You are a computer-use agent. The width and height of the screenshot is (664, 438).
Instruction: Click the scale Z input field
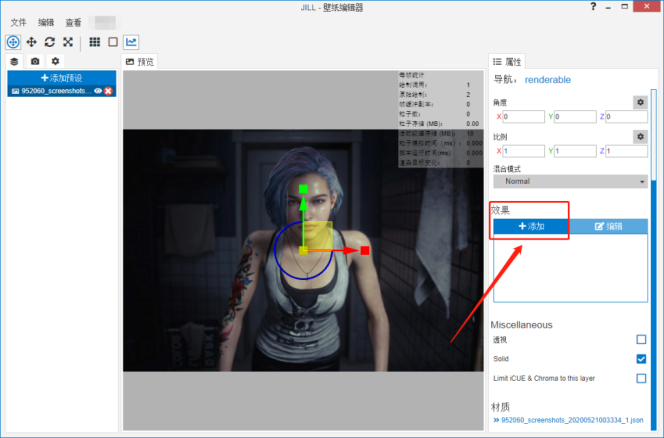click(626, 151)
